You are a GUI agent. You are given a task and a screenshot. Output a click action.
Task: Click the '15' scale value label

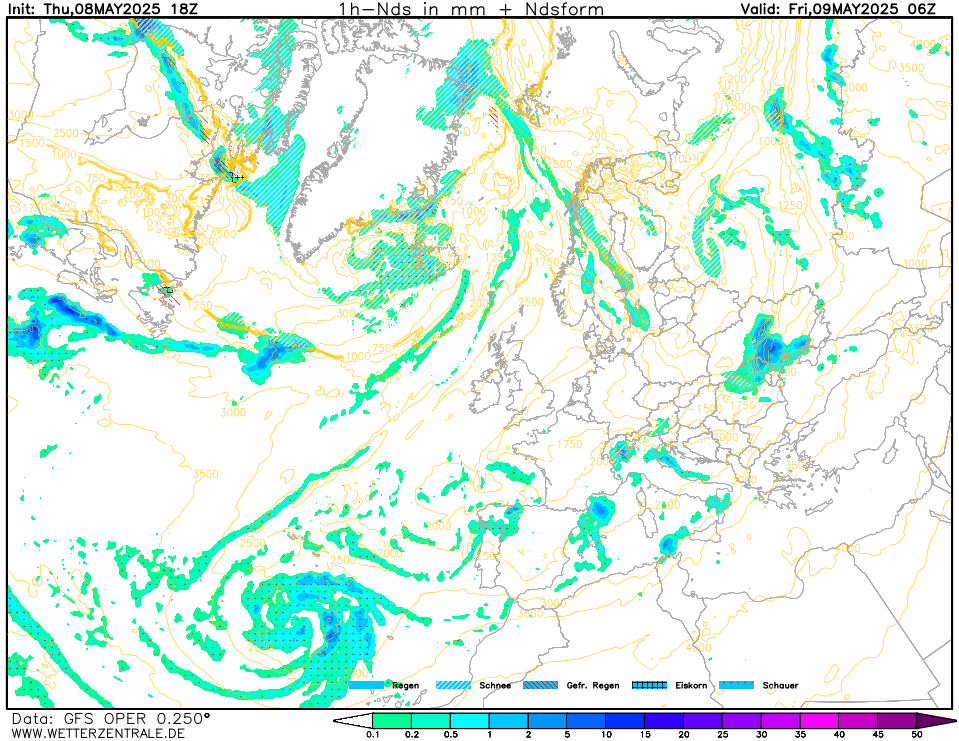(x=645, y=735)
